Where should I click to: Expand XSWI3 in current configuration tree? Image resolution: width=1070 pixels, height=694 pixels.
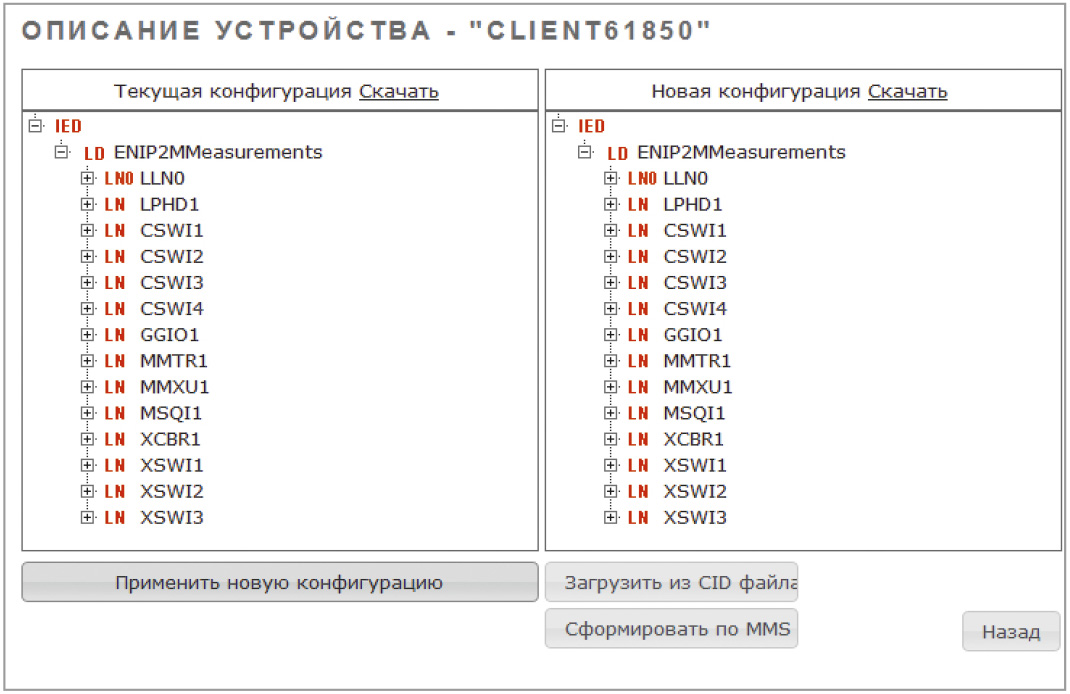point(87,517)
